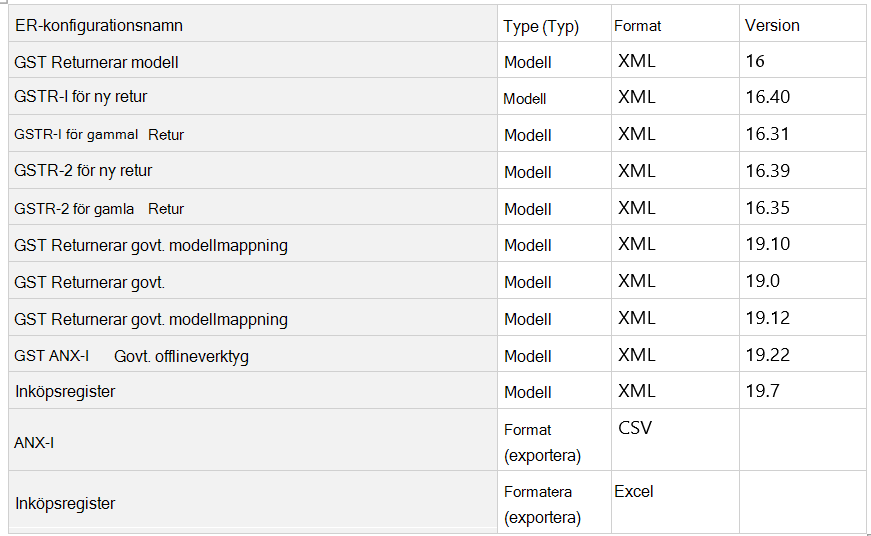Click the GST Returnerar govt. cell
The height and width of the screenshot is (536, 871).
point(253,281)
